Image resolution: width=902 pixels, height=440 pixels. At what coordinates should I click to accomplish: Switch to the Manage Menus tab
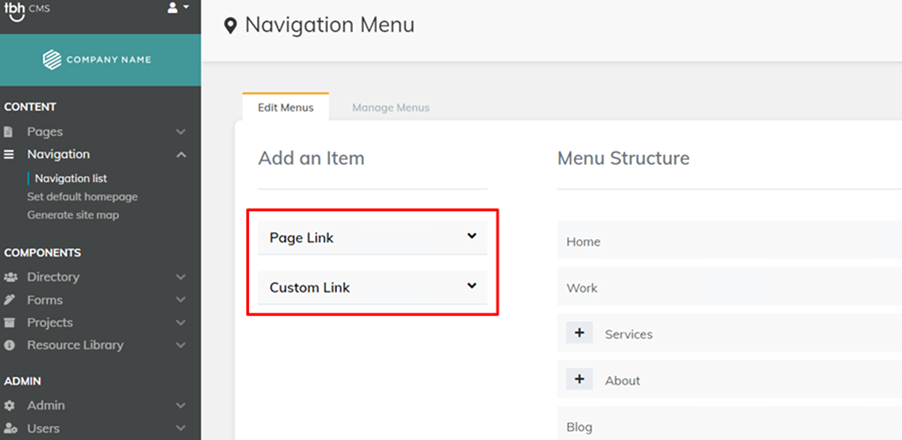391,108
